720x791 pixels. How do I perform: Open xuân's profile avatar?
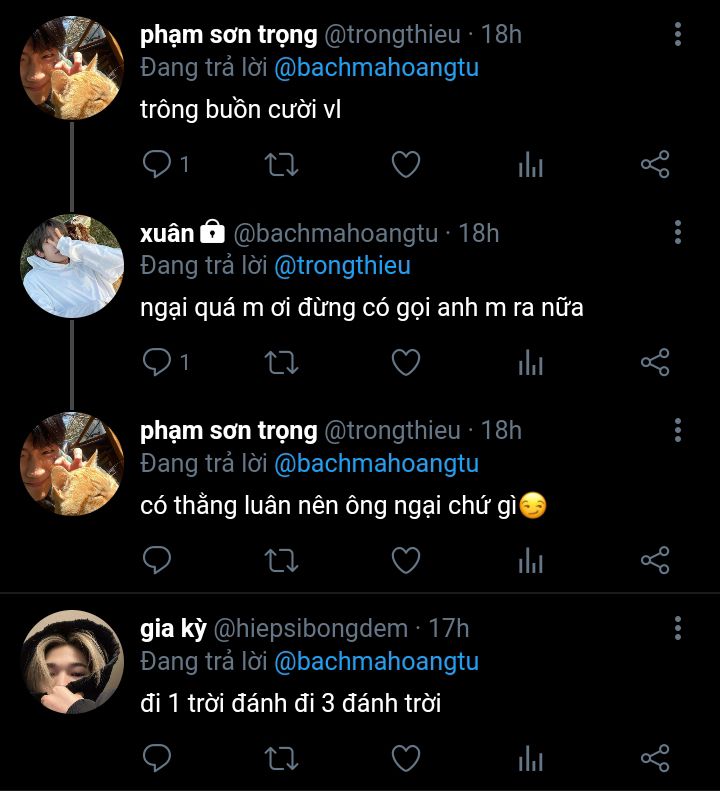[72, 266]
